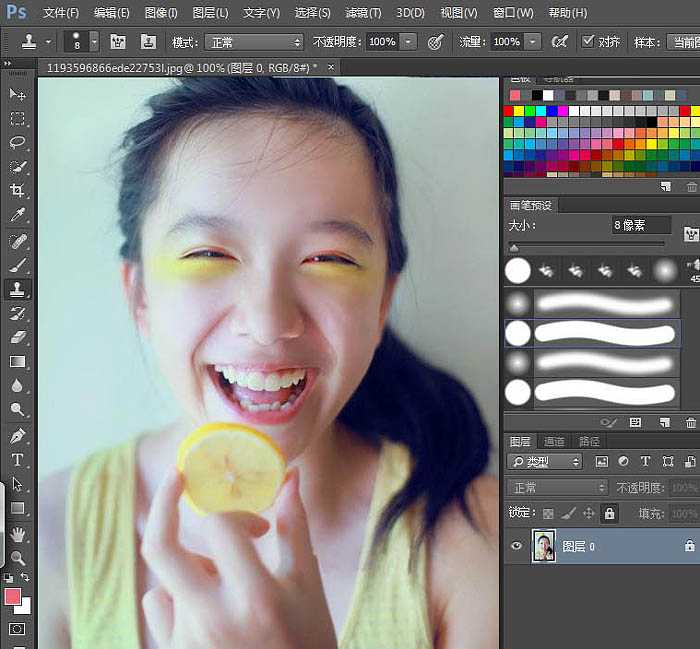This screenshot has width=700, height=649.
Task: Select the Hand tool
Action: 17,535
